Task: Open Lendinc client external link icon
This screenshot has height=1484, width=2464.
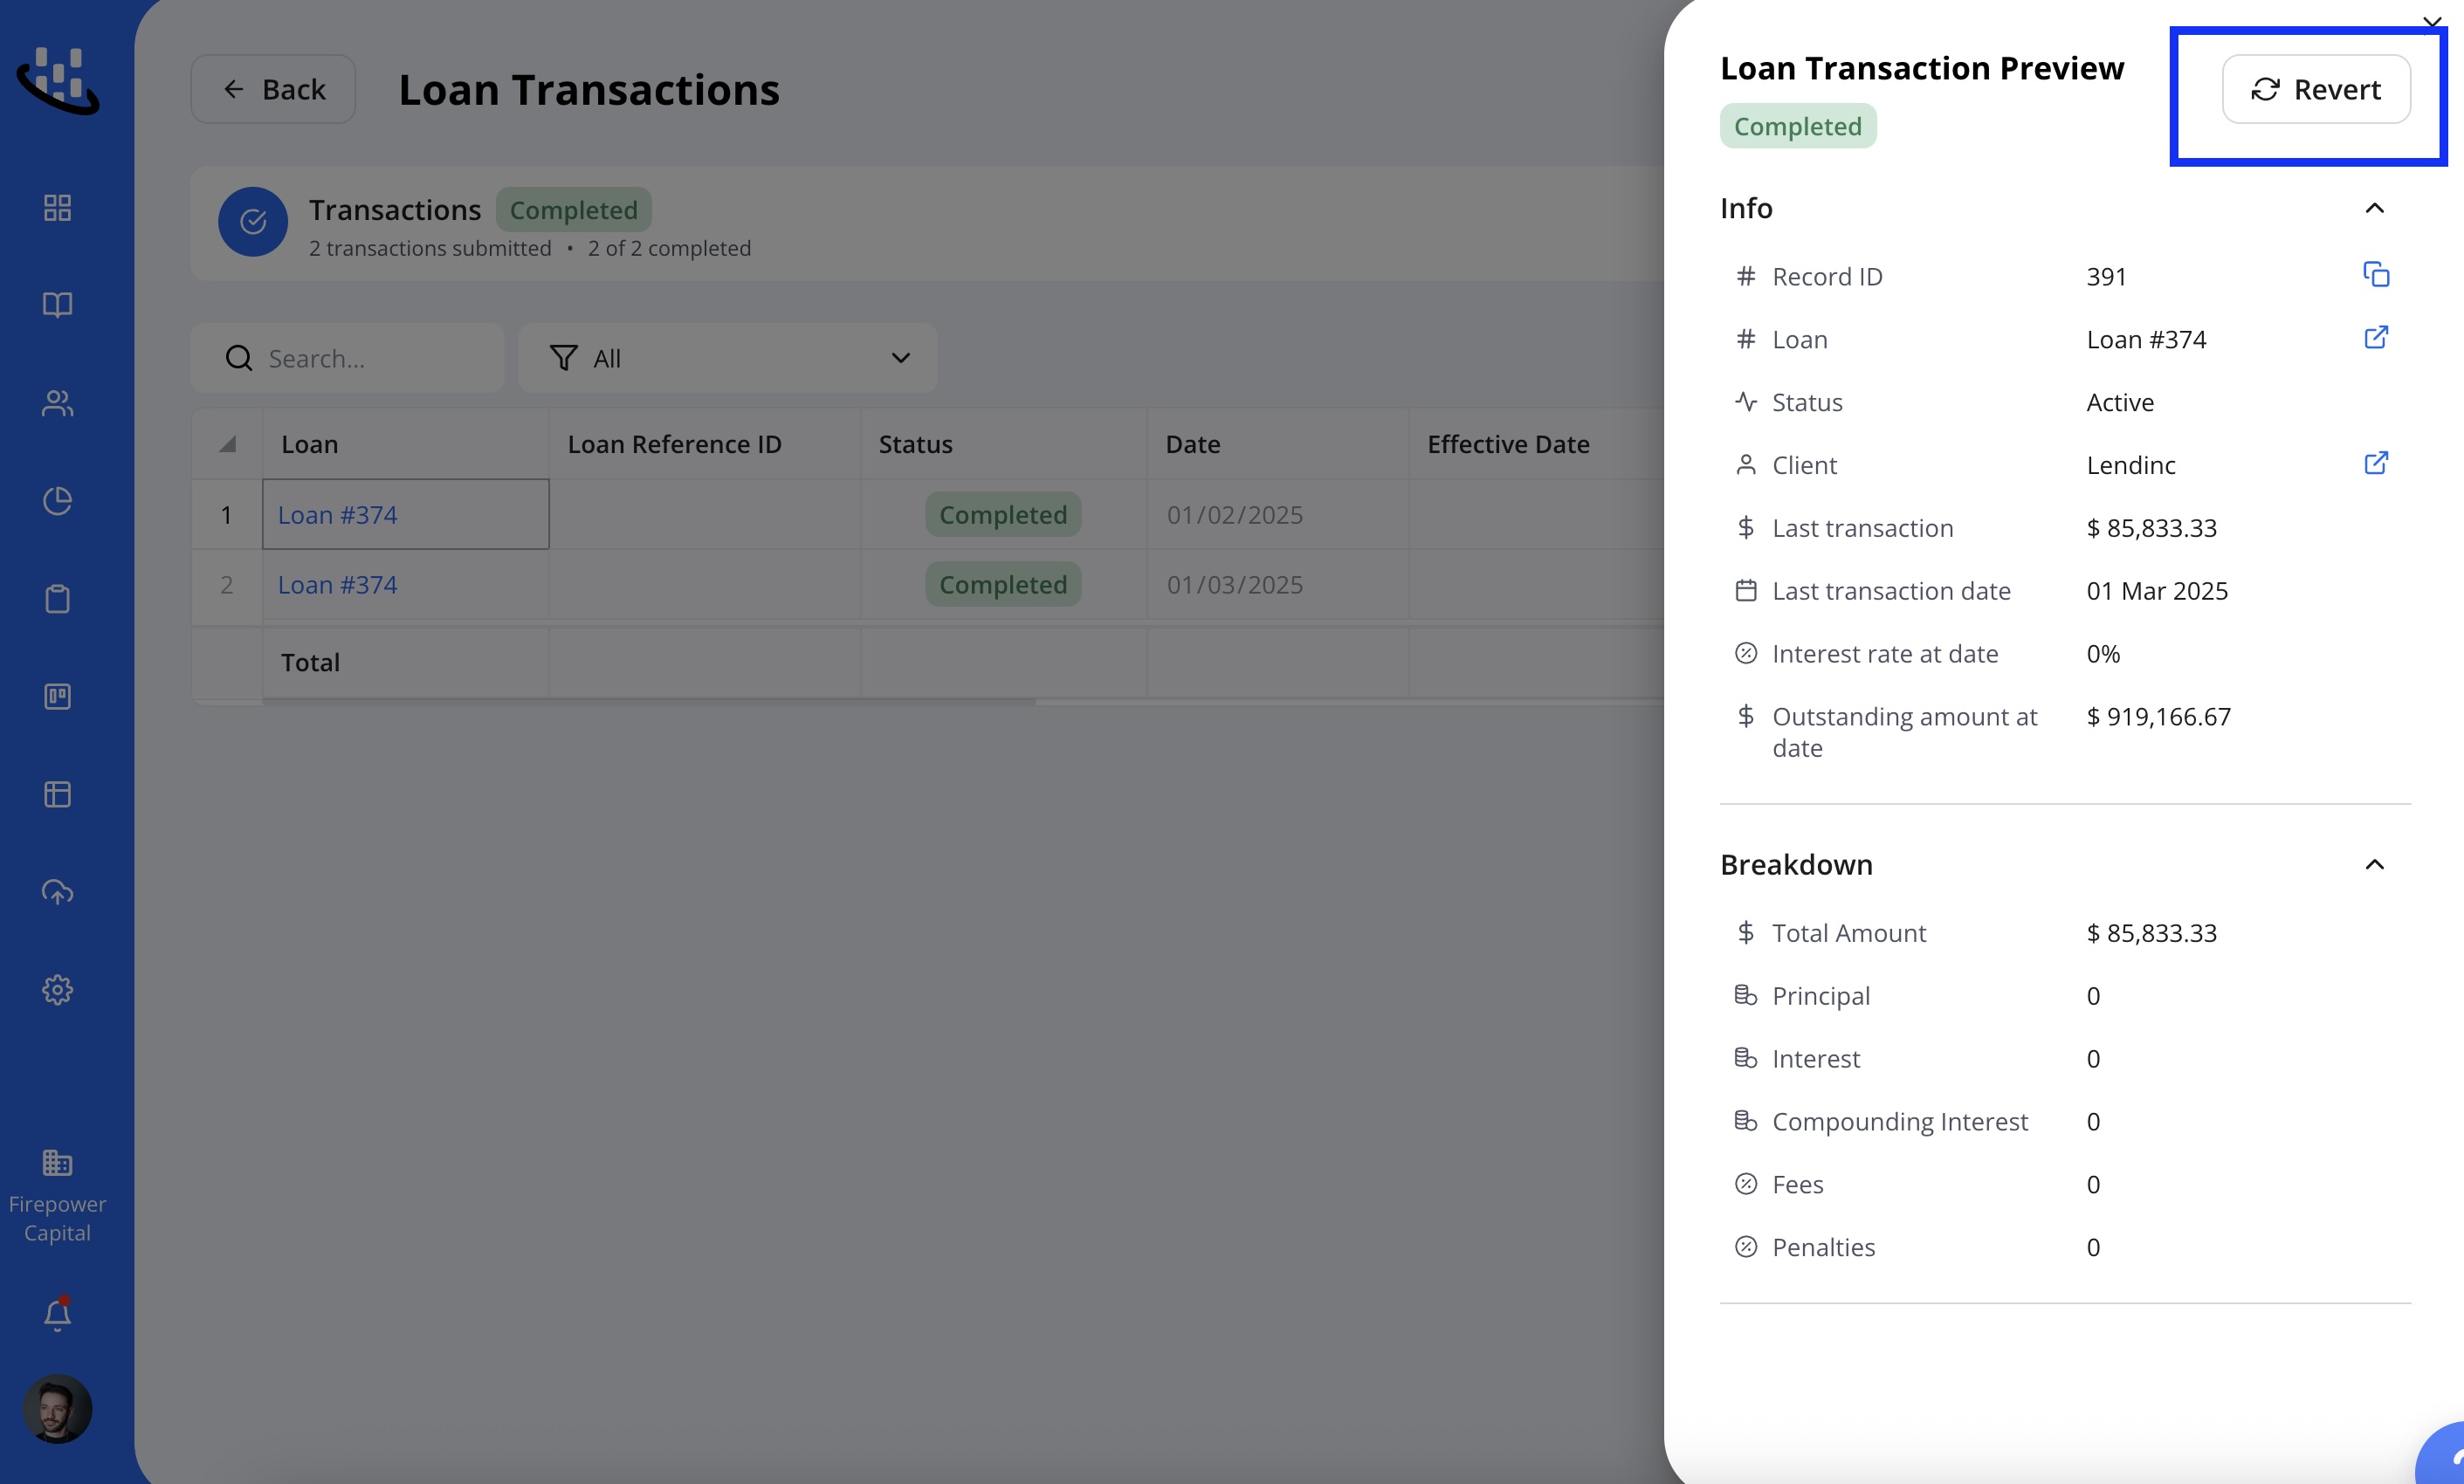Action: 2375,463
